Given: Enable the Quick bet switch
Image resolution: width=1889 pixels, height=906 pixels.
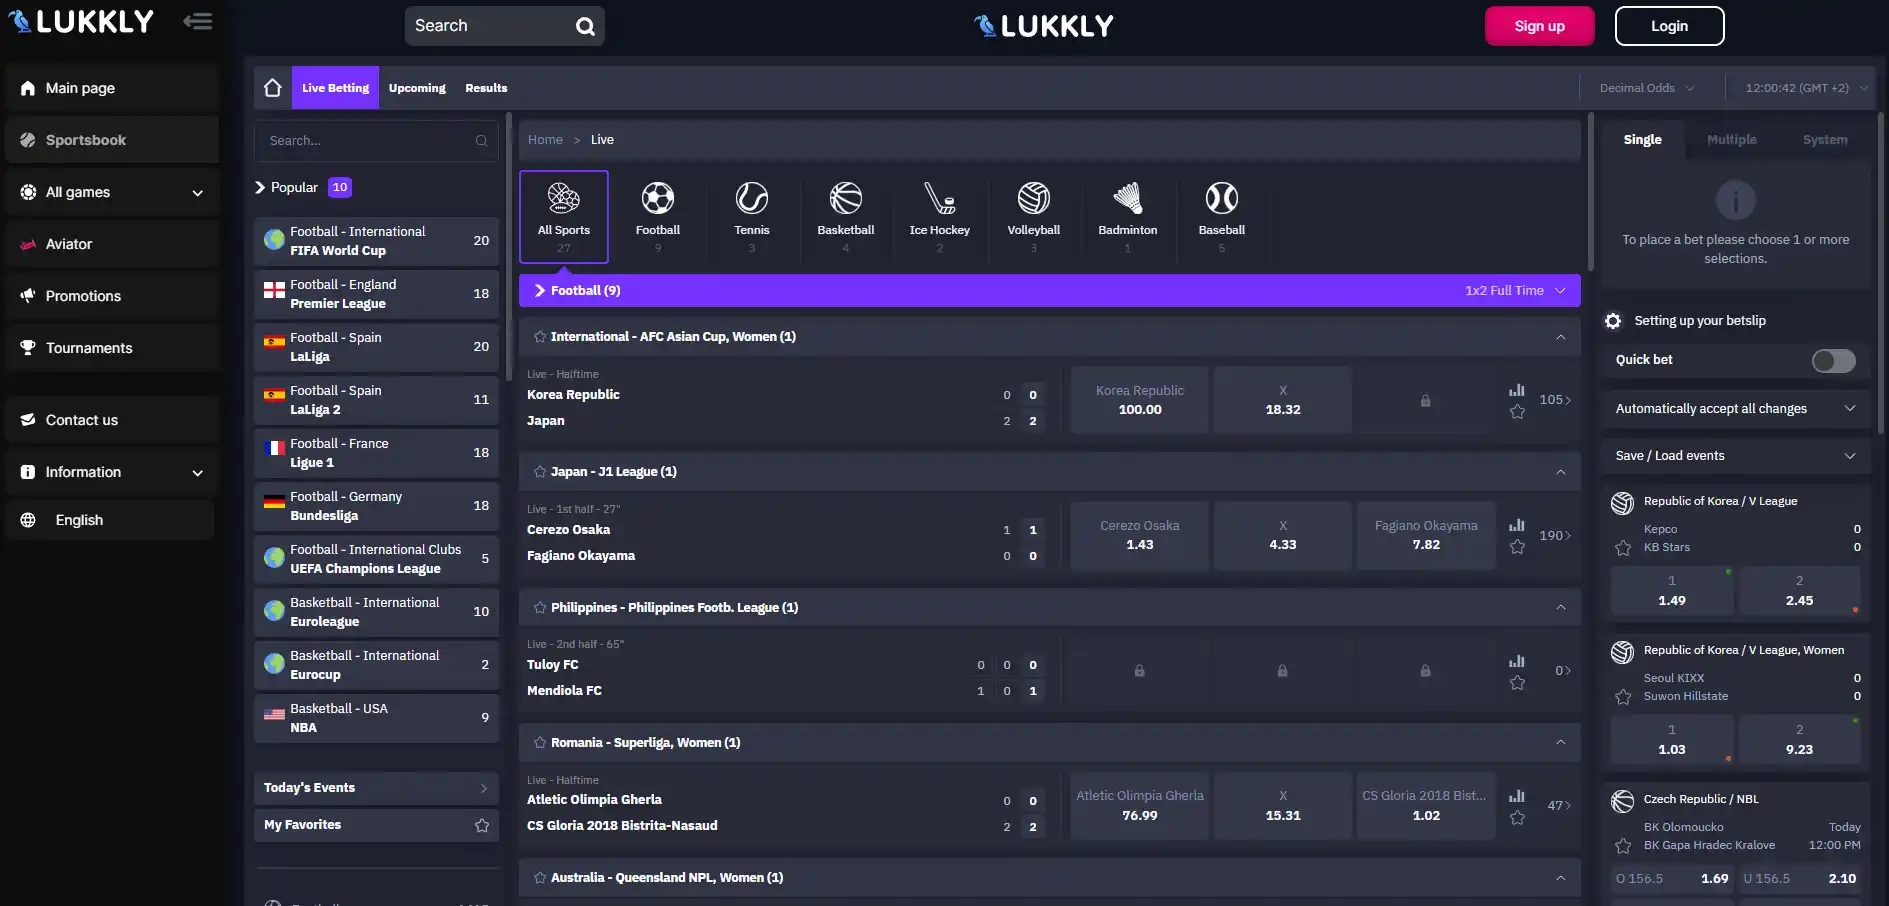Looking at the screenshot, I should (x=1834, y=361).
